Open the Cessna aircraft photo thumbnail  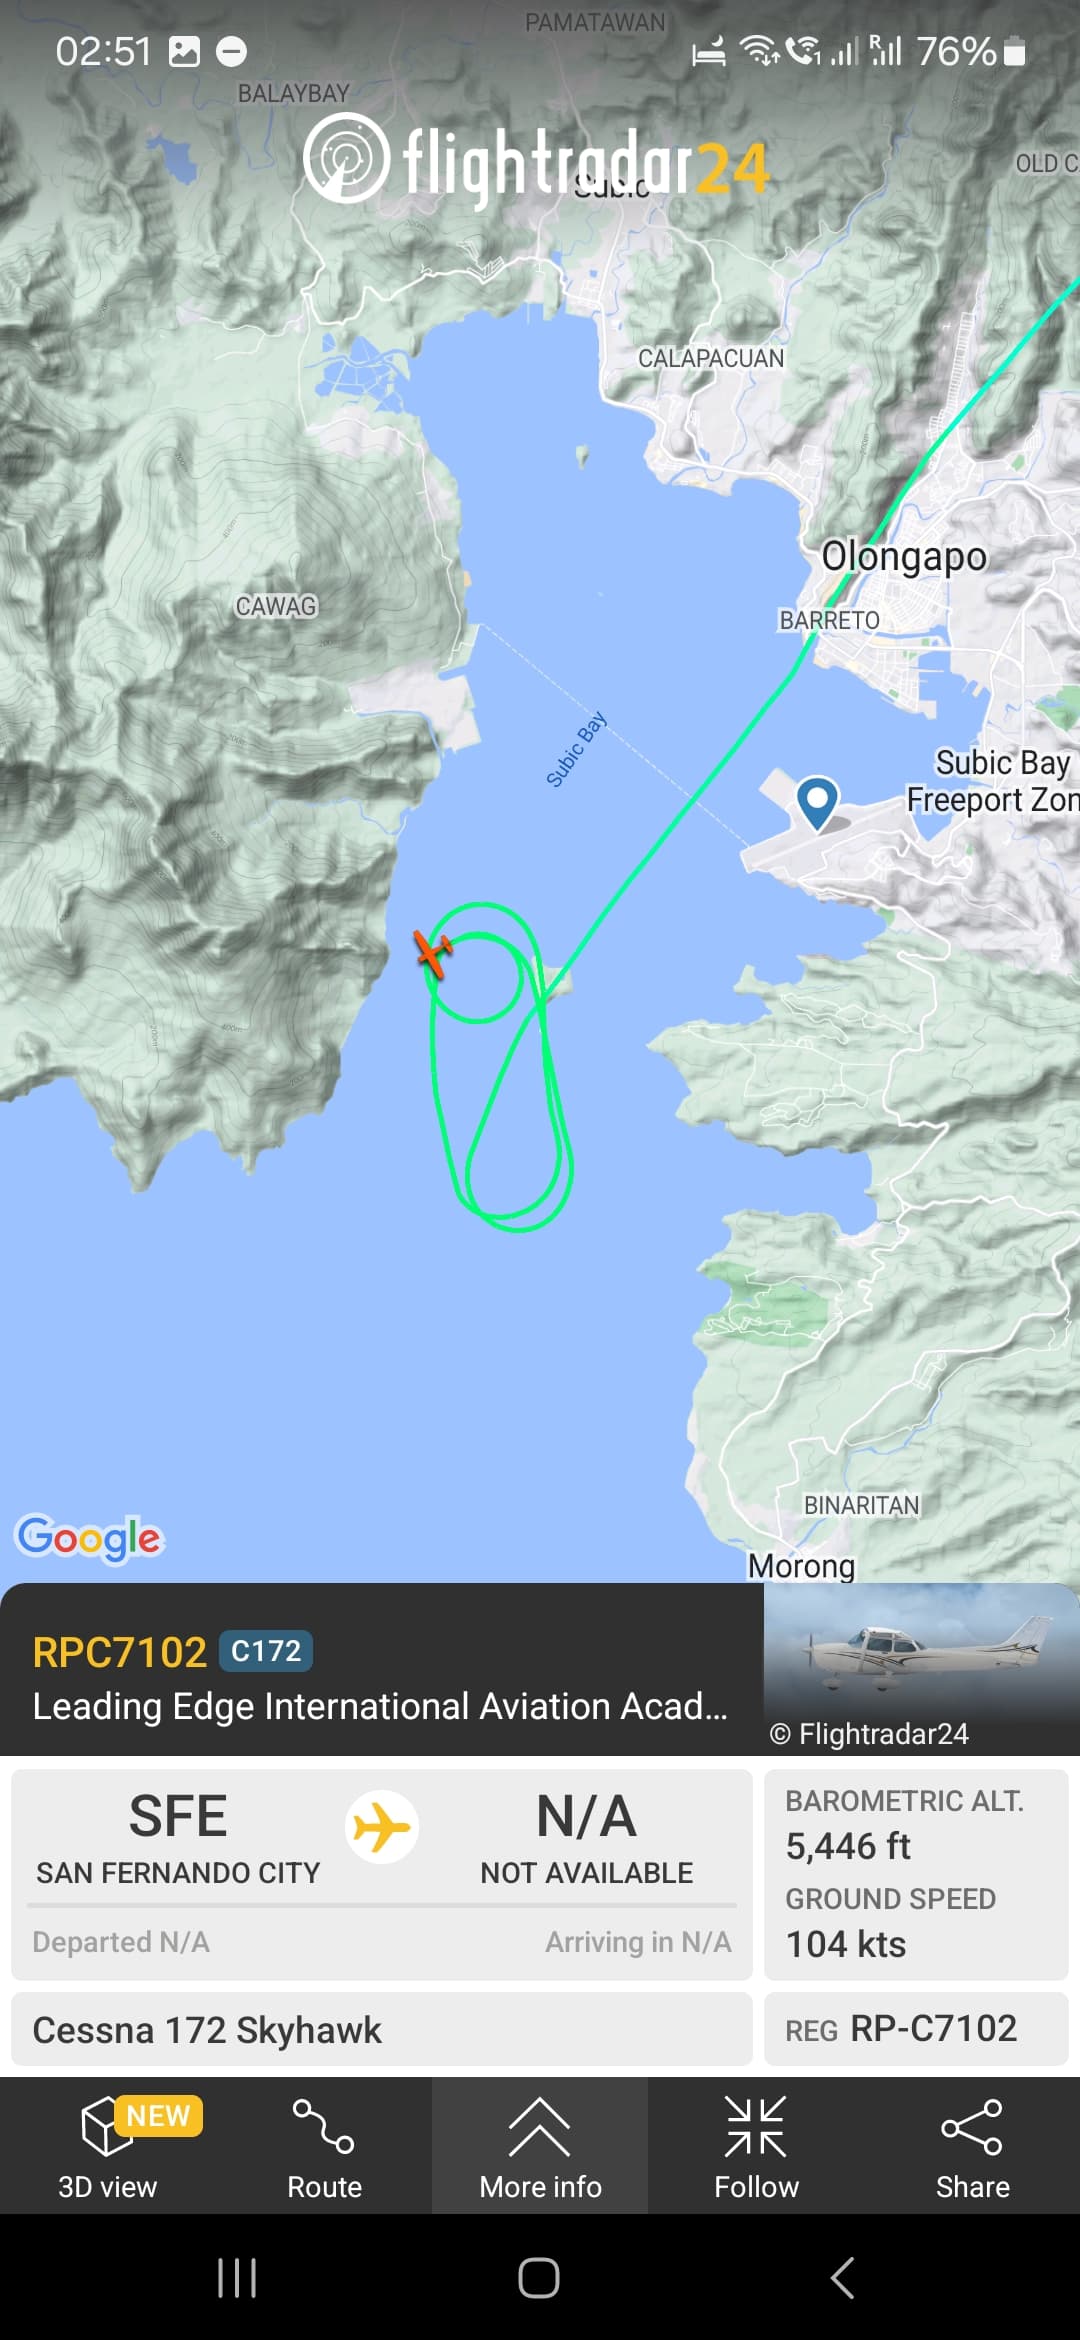click(922, 1669)
